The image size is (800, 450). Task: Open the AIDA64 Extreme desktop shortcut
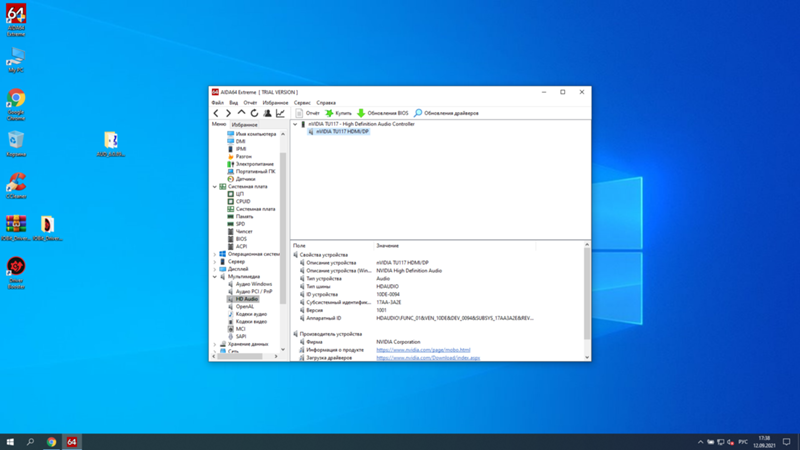pyautogui.click(x=16, y=20)
